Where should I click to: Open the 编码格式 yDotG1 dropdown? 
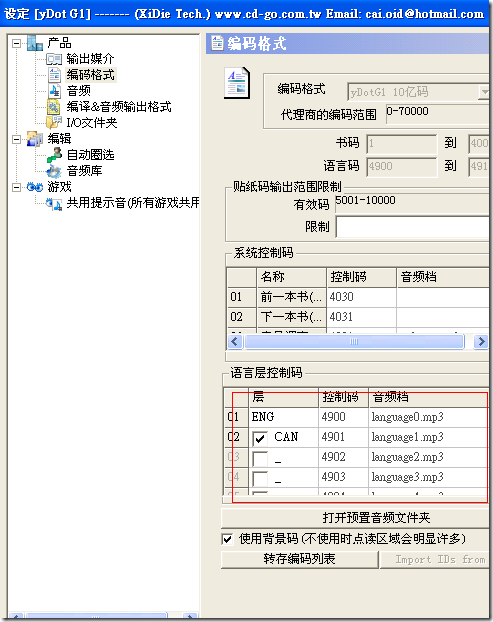[483, 92]
